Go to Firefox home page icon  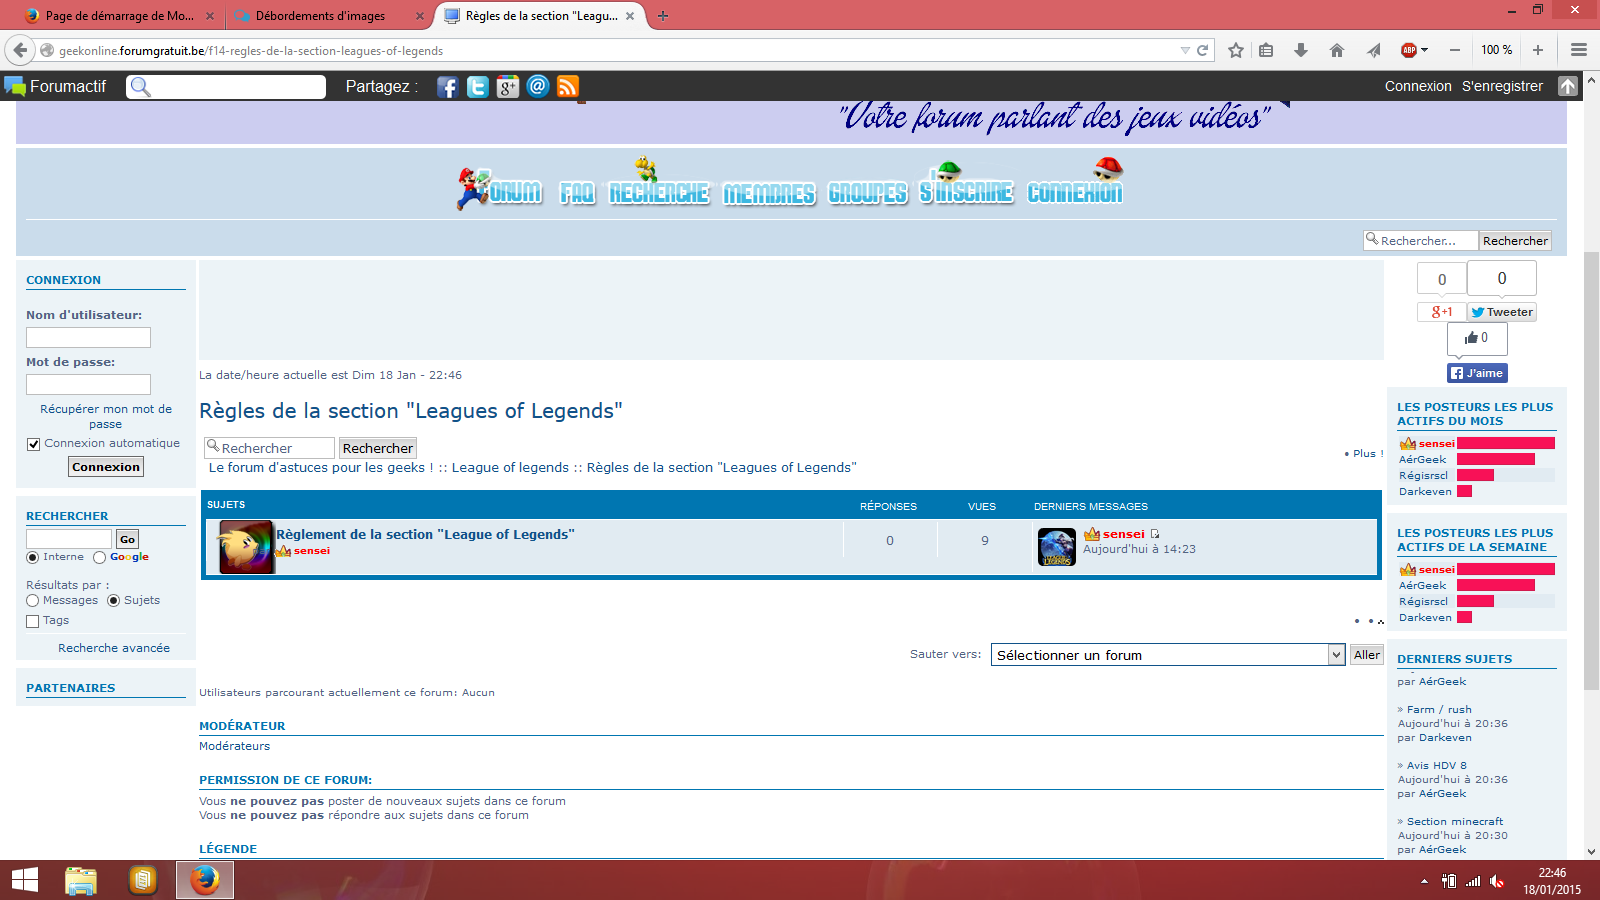[1337, 50]
